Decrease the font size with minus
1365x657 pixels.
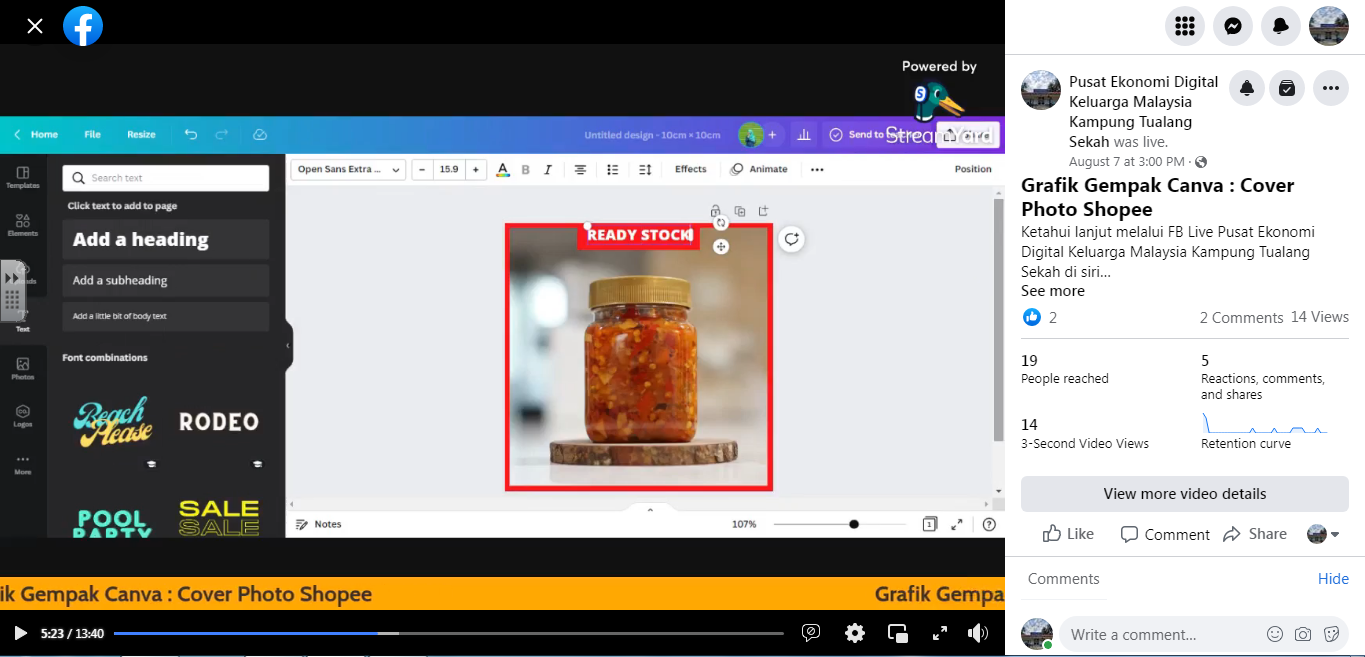pyautogui.click(x=422, y=169)
